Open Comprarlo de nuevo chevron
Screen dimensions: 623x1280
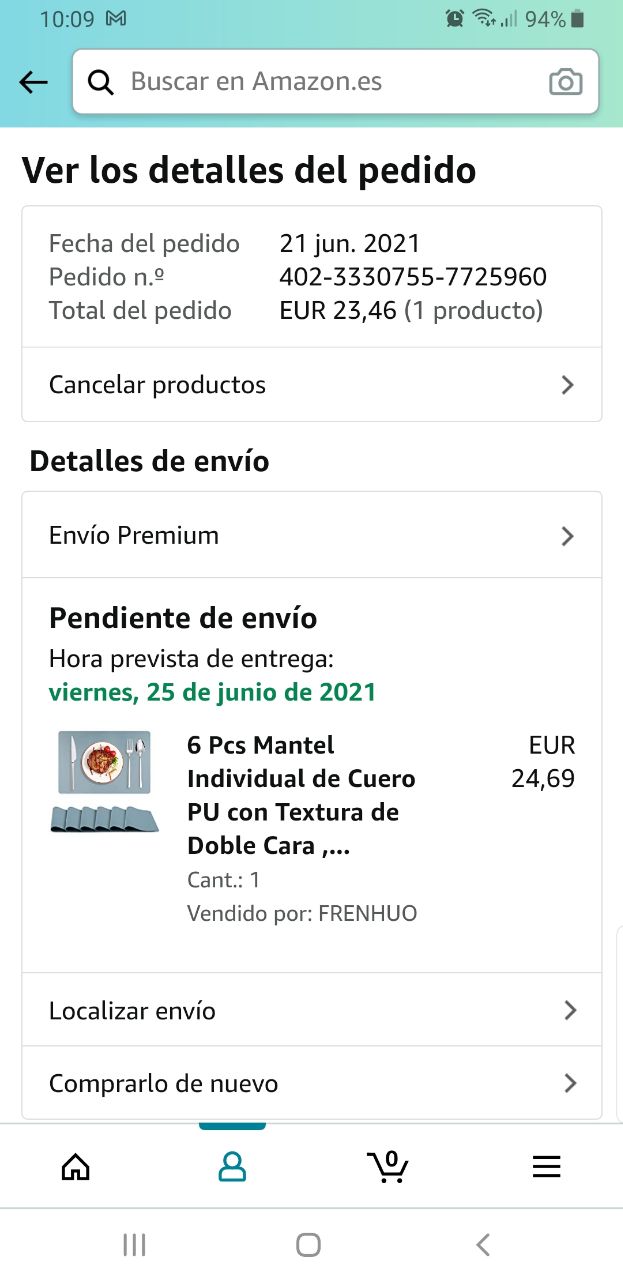570,1083
